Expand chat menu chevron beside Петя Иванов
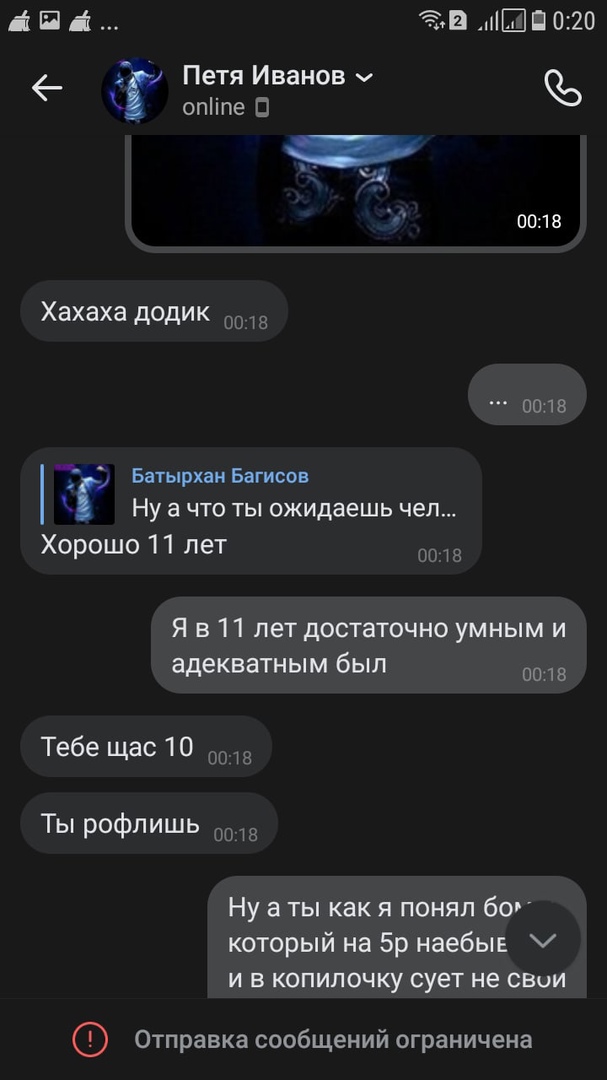The image size is (607, 1080). [x=364, y=76]
